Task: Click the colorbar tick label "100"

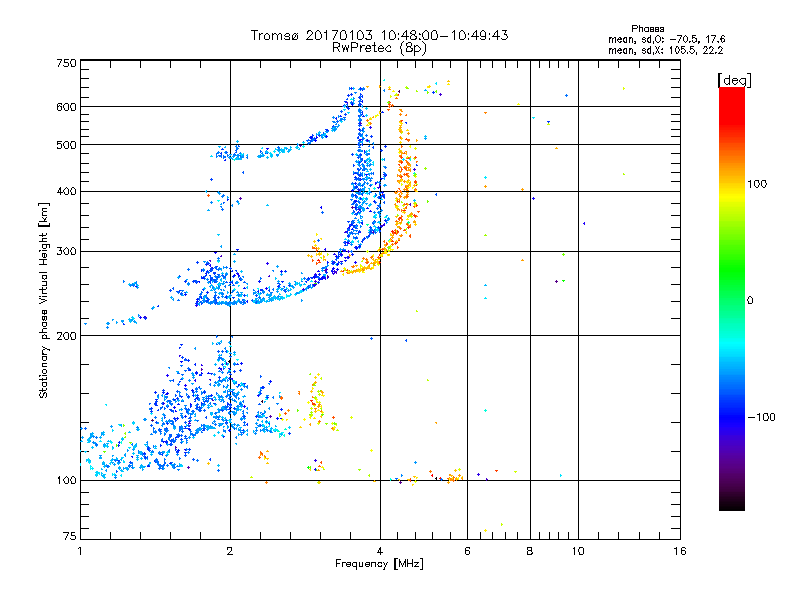Action: pyautogui.click(x=757, y=184)
